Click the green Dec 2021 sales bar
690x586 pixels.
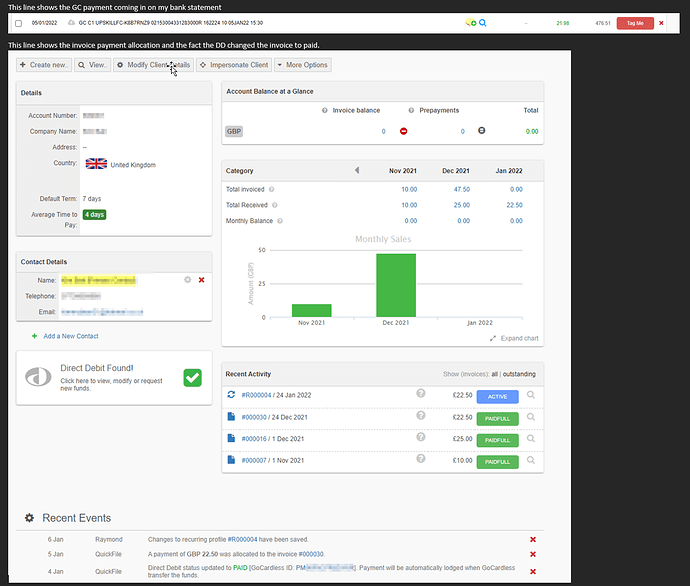click(396, 285)
